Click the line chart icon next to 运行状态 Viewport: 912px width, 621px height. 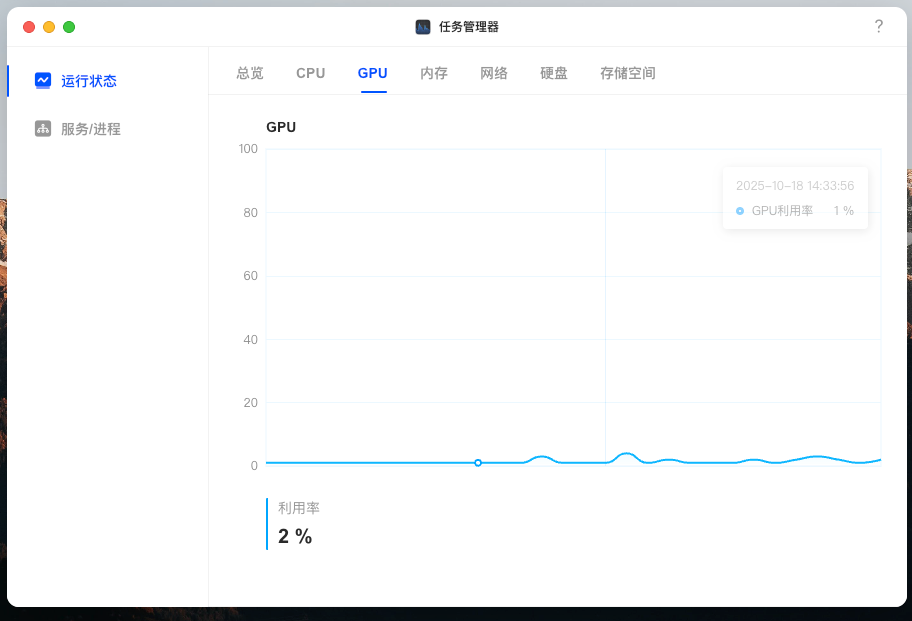pos(43,81)
